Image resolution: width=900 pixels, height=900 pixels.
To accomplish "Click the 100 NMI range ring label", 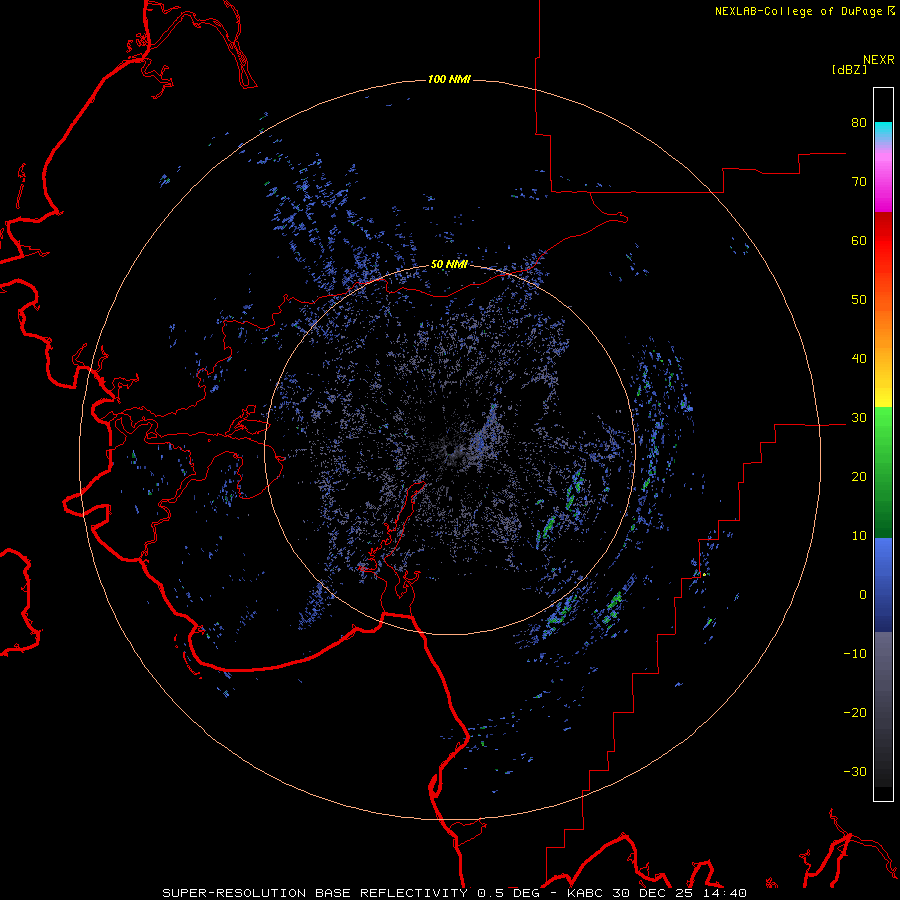I will [449, 79].
